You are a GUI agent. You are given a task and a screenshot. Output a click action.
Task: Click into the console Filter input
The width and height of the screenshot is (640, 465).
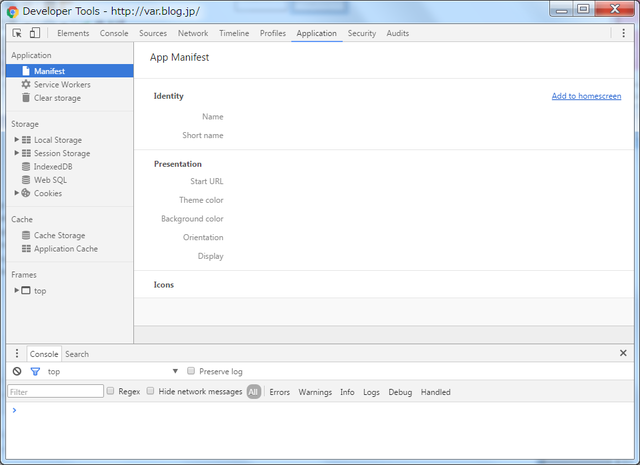point(56,391)
